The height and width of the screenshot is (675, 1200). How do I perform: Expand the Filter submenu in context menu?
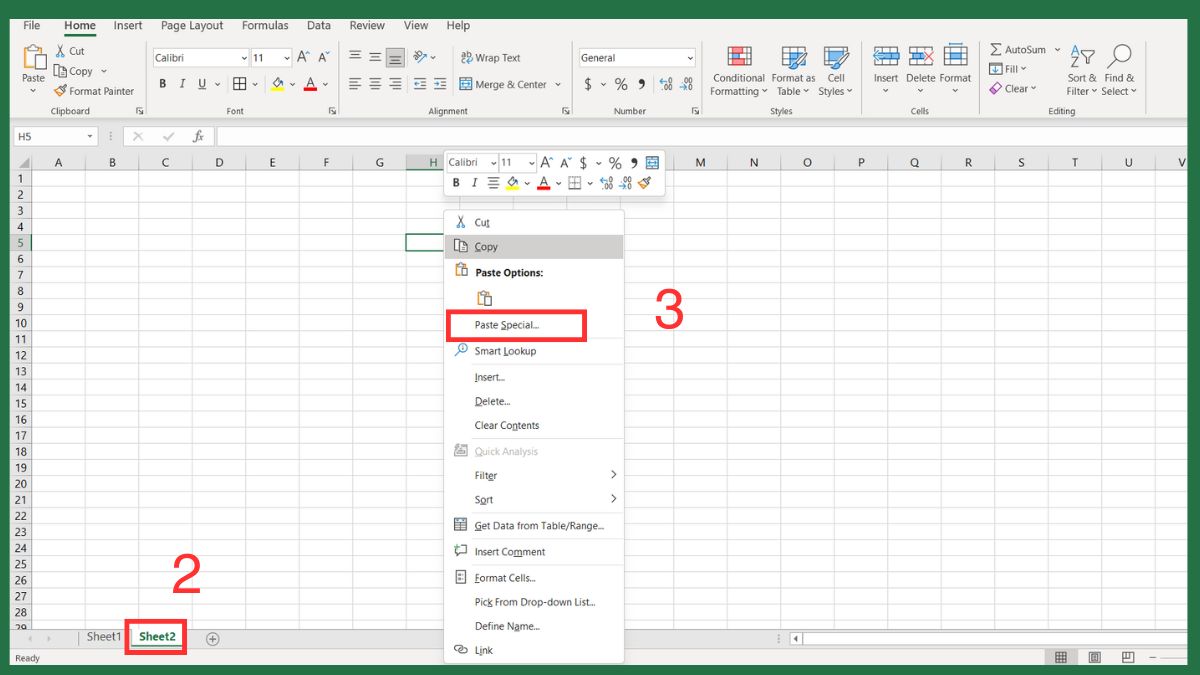pos(613,475)
